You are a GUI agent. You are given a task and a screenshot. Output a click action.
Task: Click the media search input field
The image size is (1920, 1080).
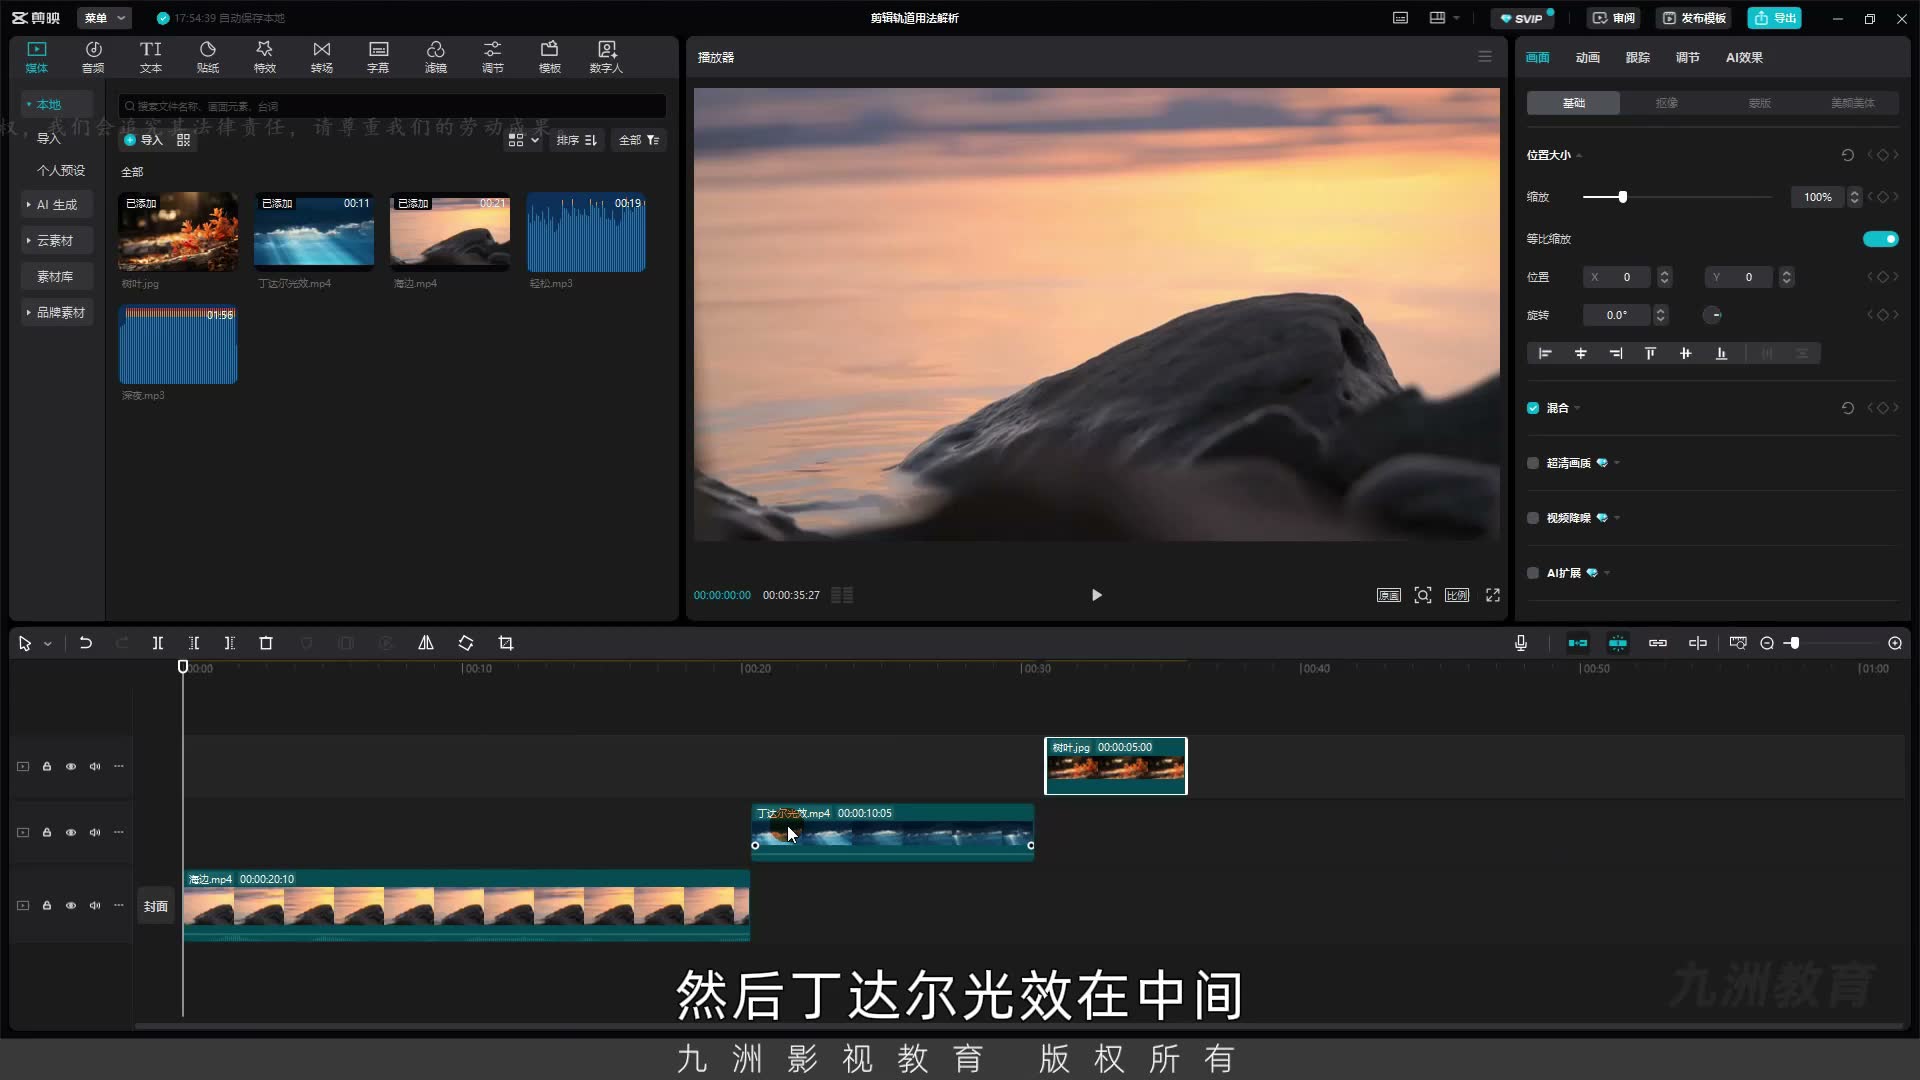coord(392,106)
